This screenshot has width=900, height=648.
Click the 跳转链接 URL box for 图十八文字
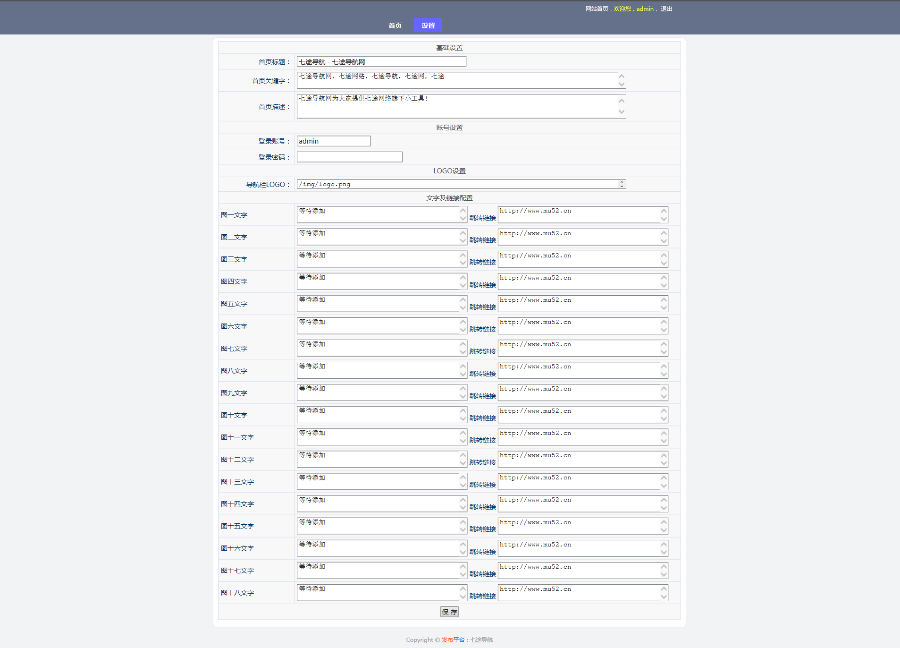[x=578, y=593]
